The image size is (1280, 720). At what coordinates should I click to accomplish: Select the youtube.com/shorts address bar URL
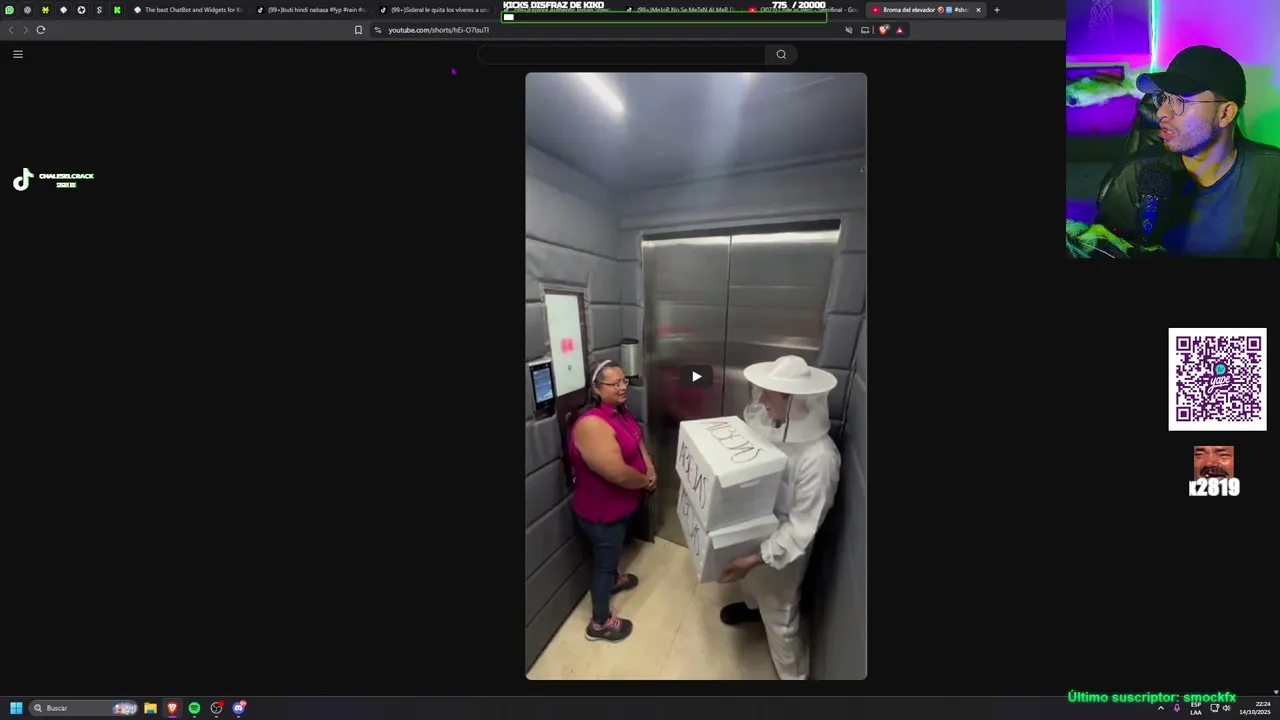438,30
